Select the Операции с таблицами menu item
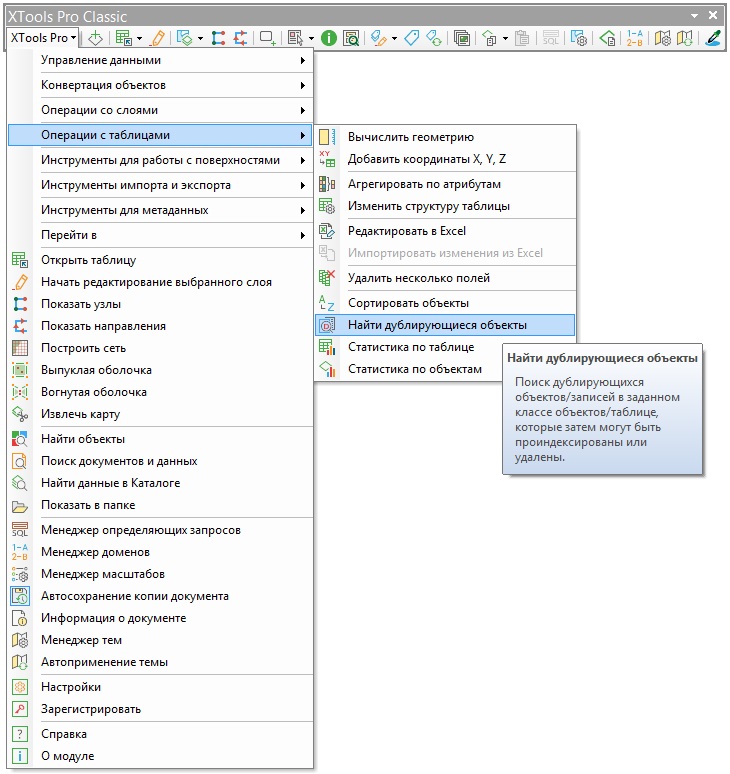 pyautogui.click(x=160, y=135)
